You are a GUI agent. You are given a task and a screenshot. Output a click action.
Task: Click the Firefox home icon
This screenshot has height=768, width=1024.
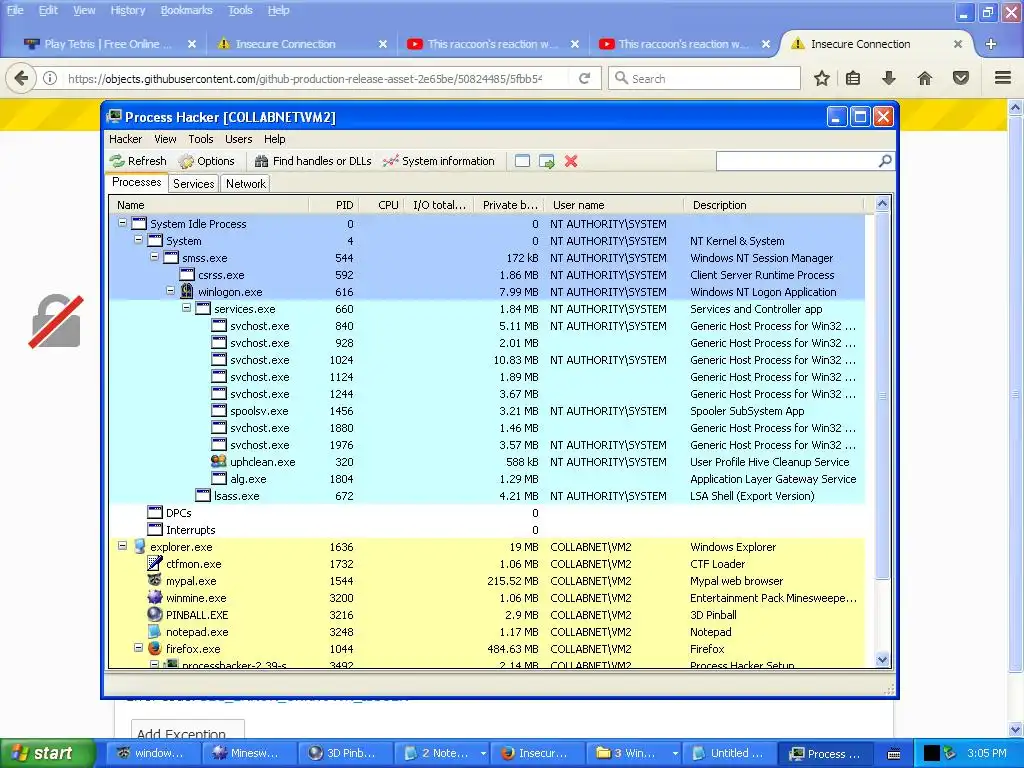click(925, 78)
